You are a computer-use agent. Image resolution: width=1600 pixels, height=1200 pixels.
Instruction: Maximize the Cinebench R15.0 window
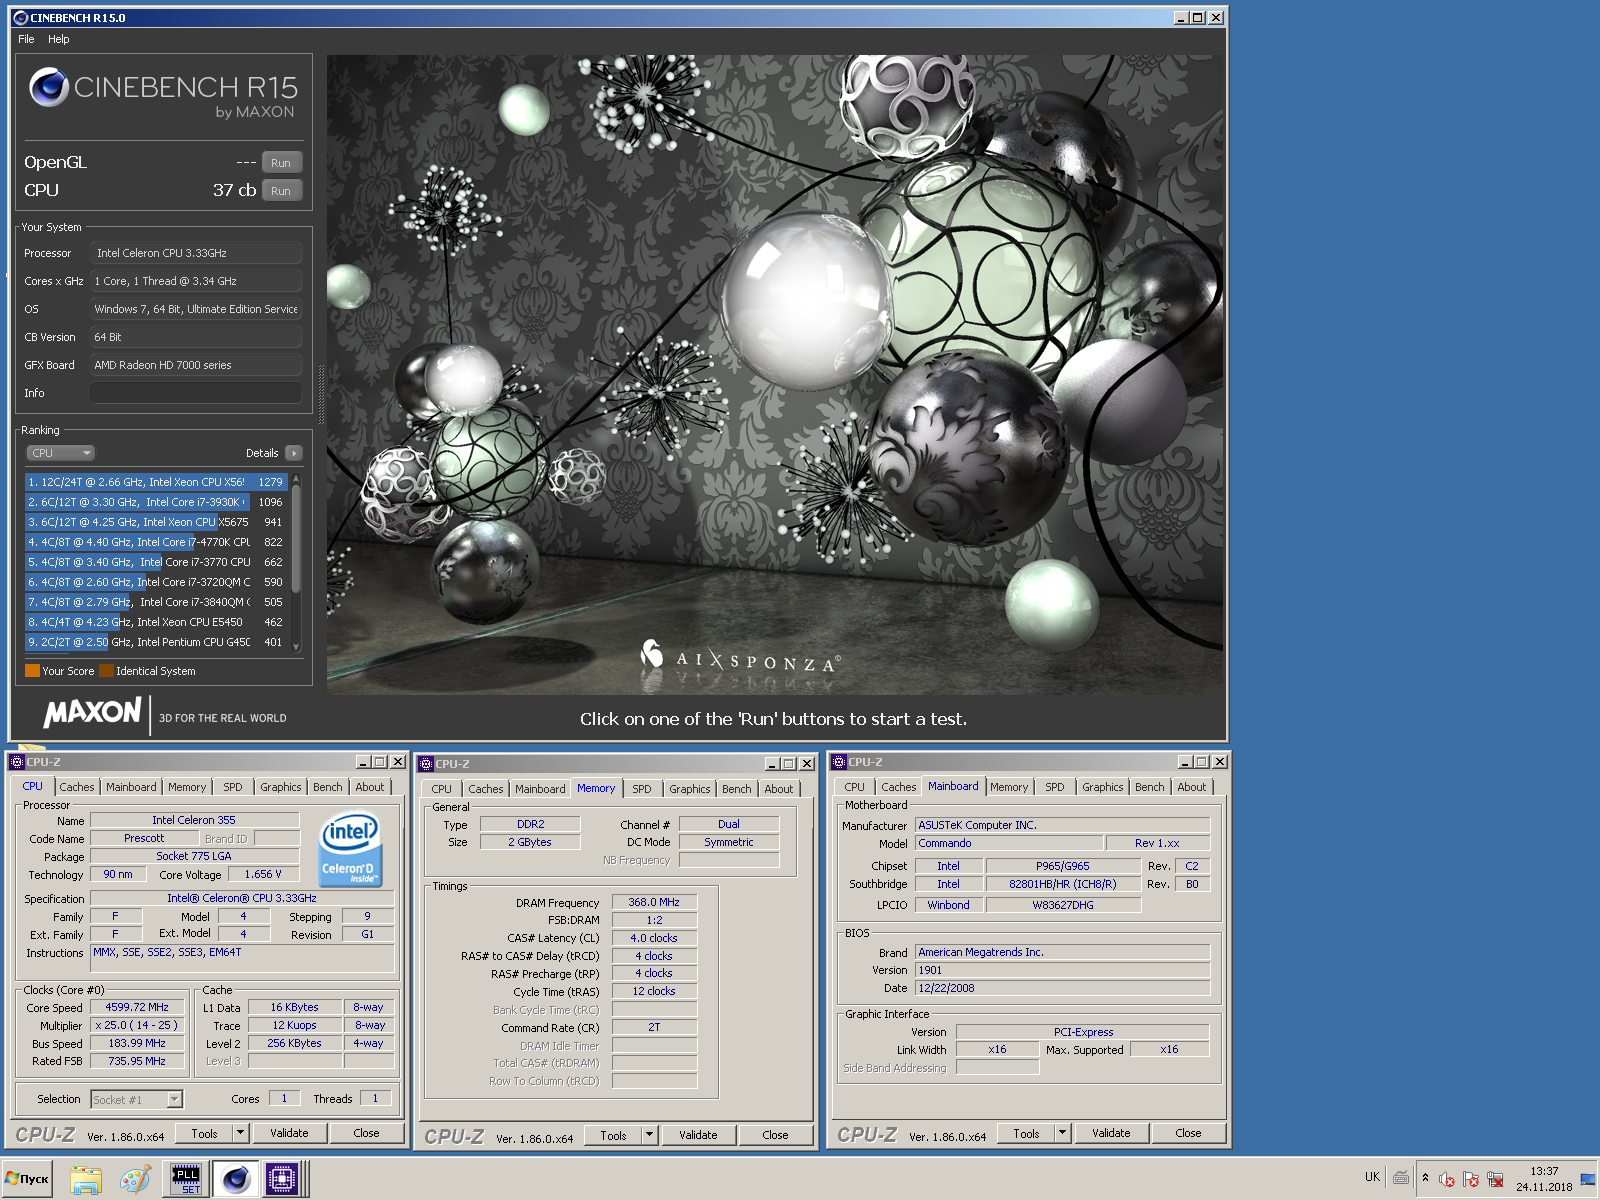pyautogui.click(x=1198, y=18)
